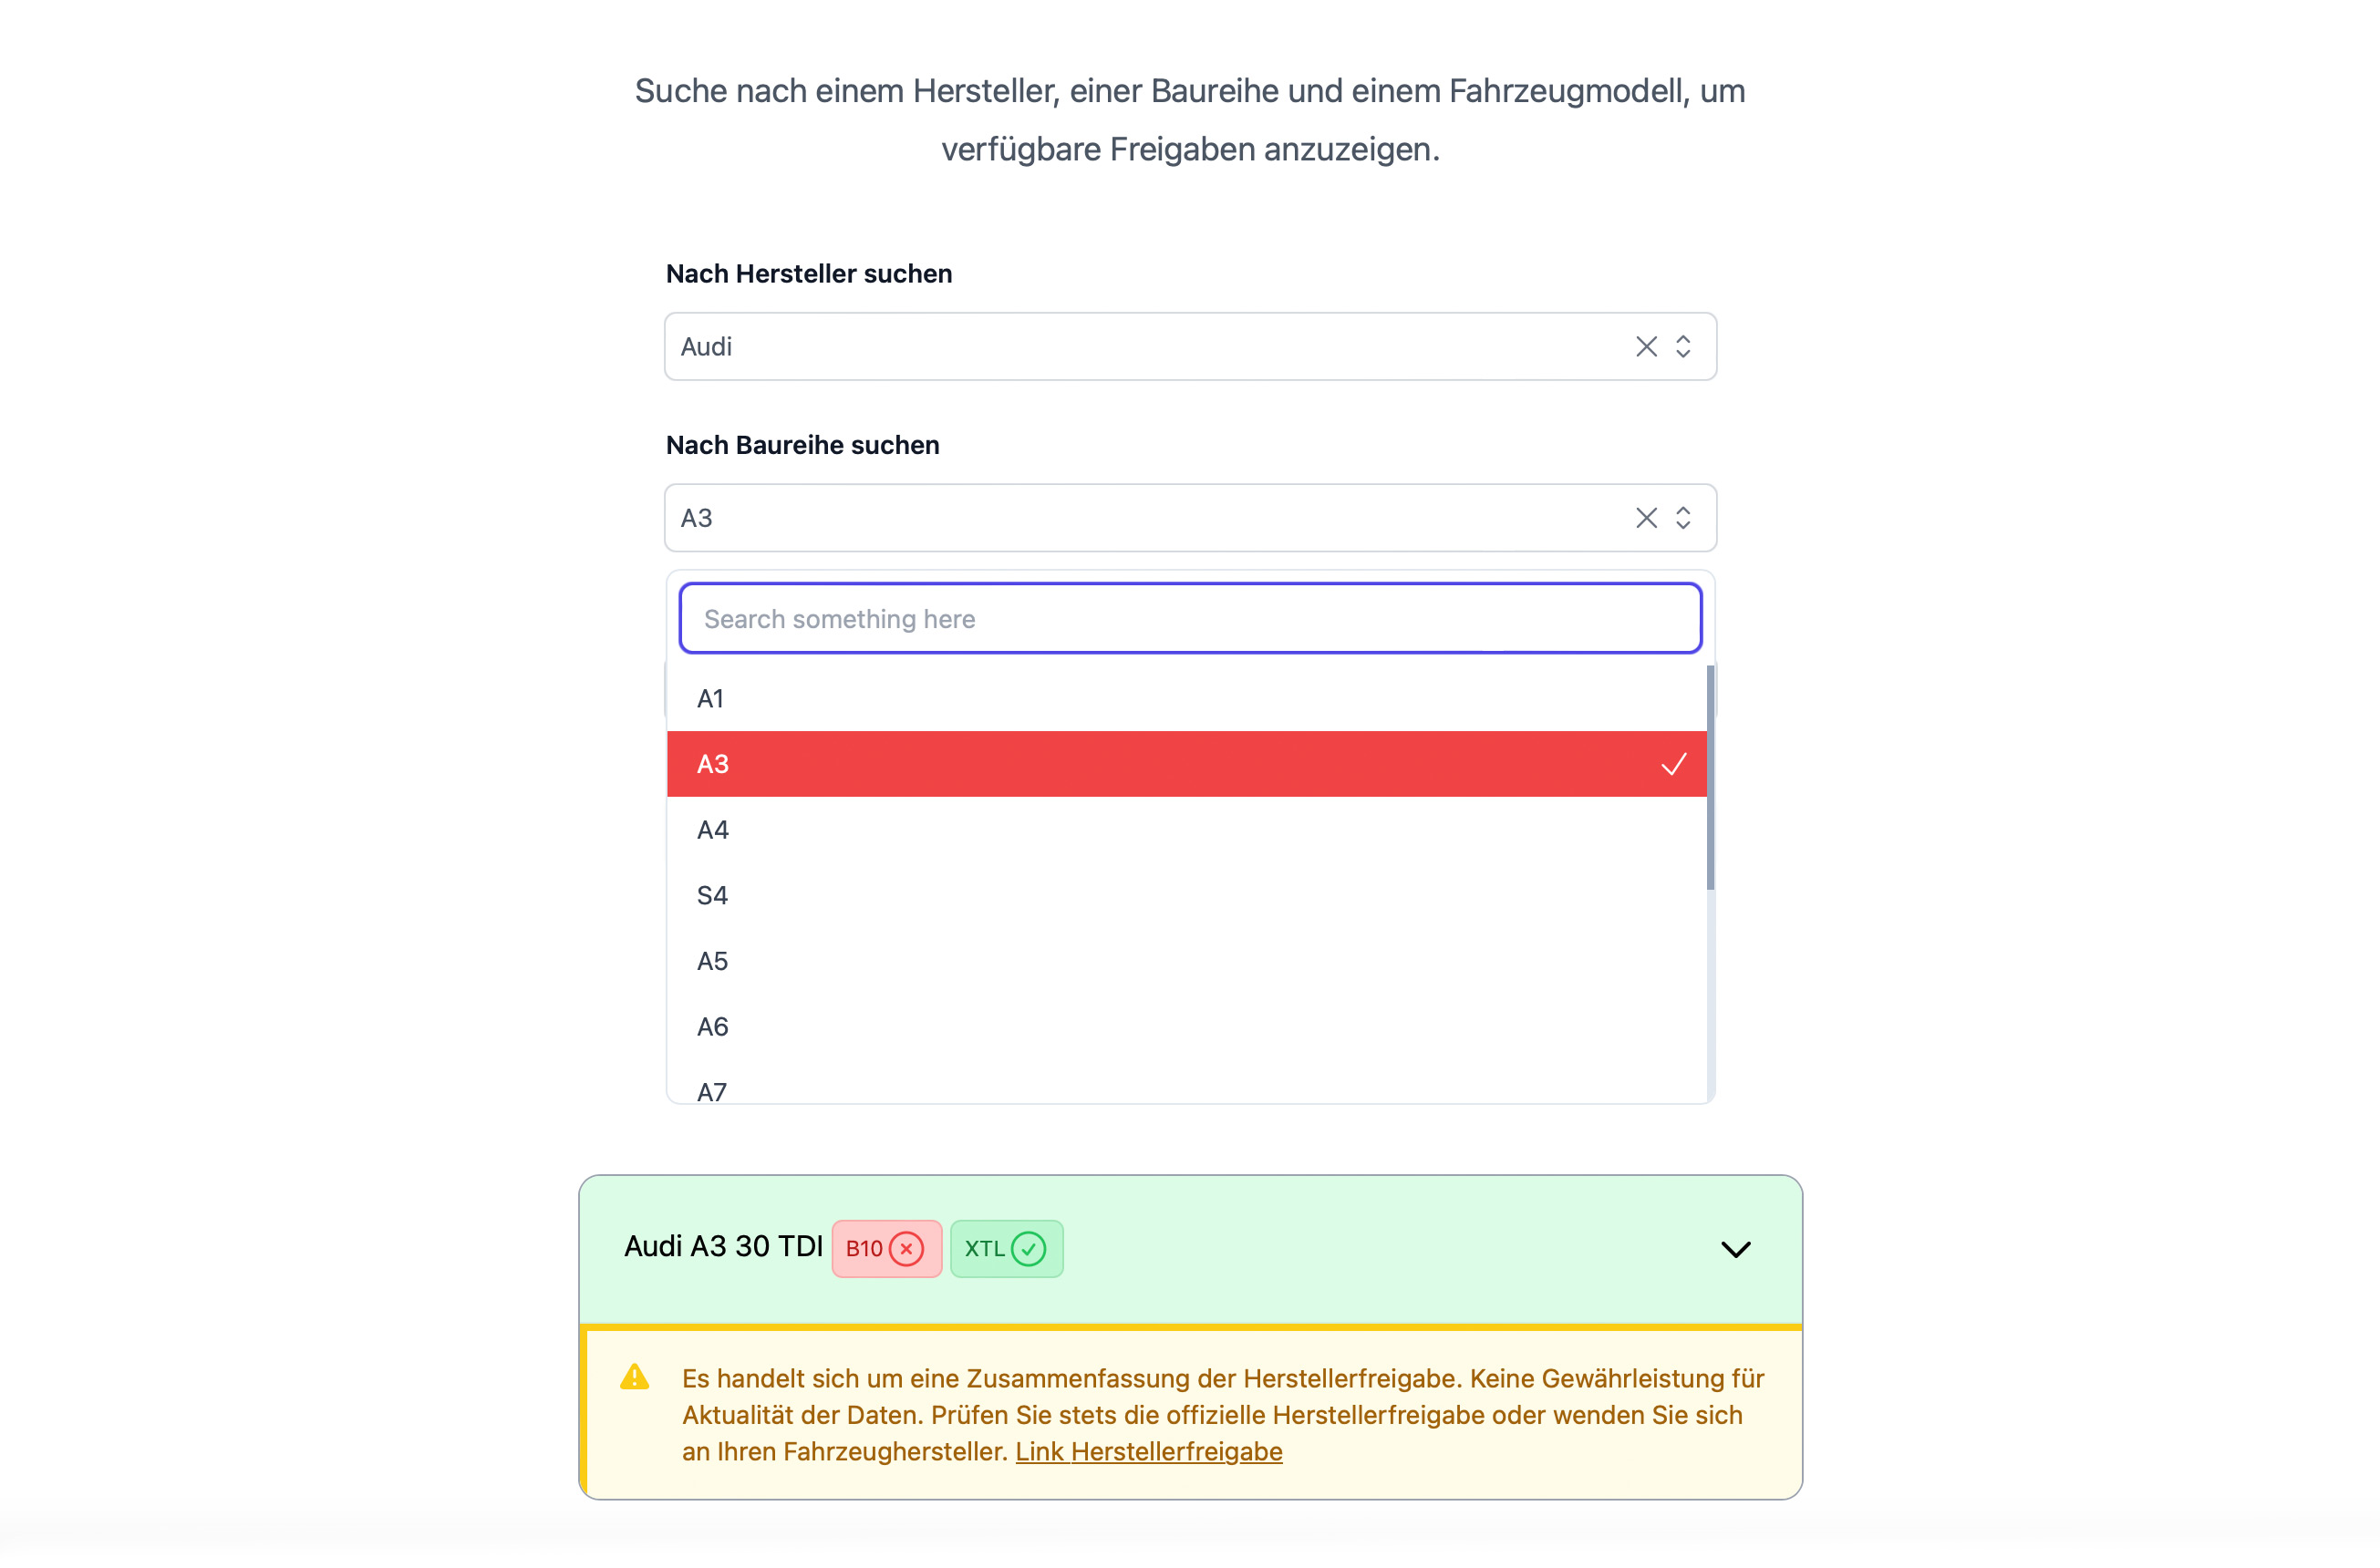Choose A7 in the Baureihe list
Screen dimensions: 2380x1568
click(x=1100, y=1090)
